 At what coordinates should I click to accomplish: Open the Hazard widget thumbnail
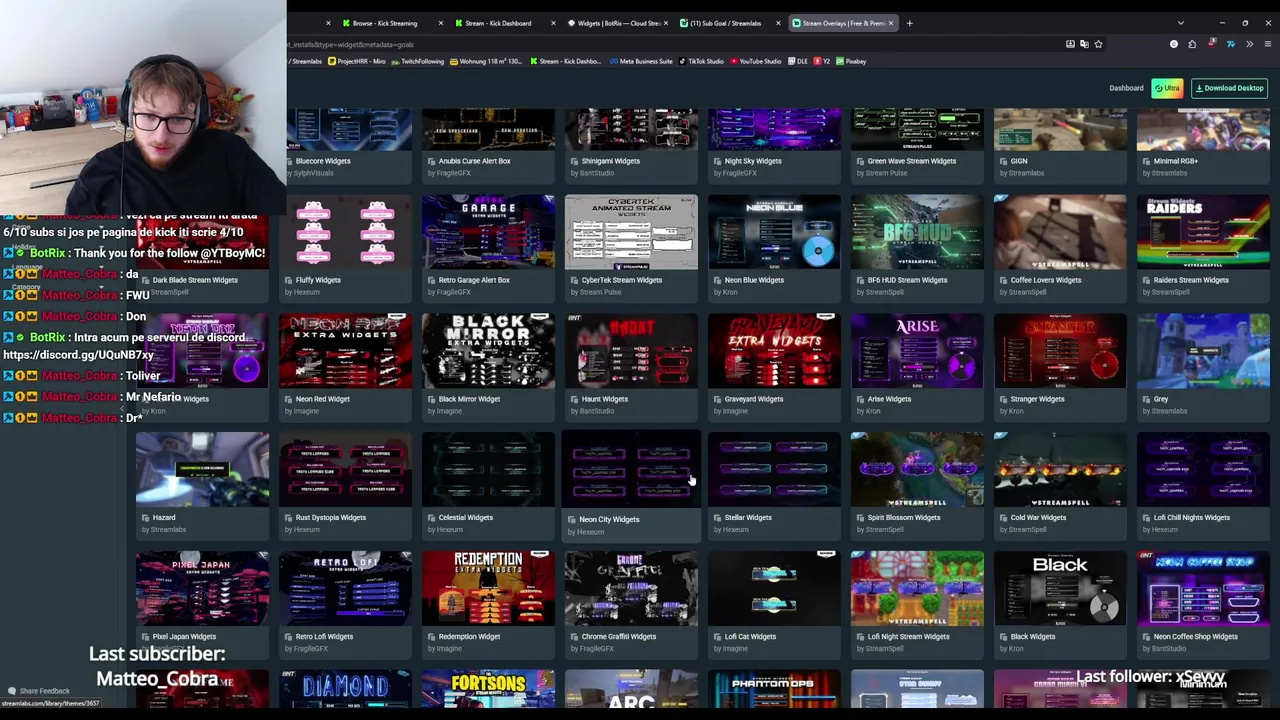click(x=202, y=470)
